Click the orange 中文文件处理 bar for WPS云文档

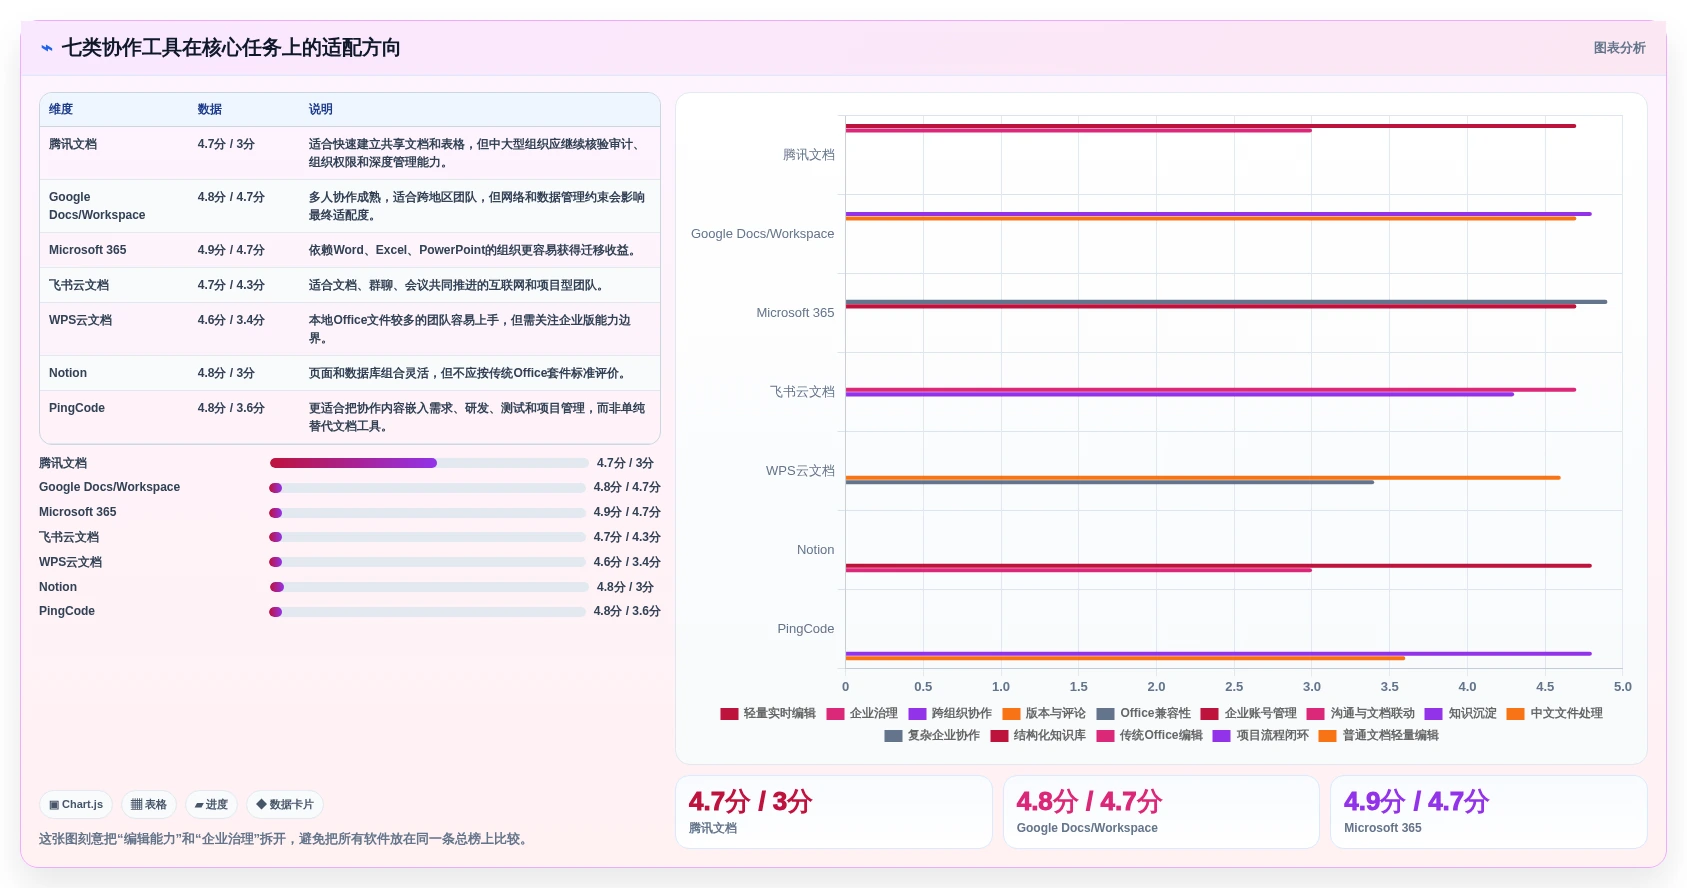(x=1203, y=478)
